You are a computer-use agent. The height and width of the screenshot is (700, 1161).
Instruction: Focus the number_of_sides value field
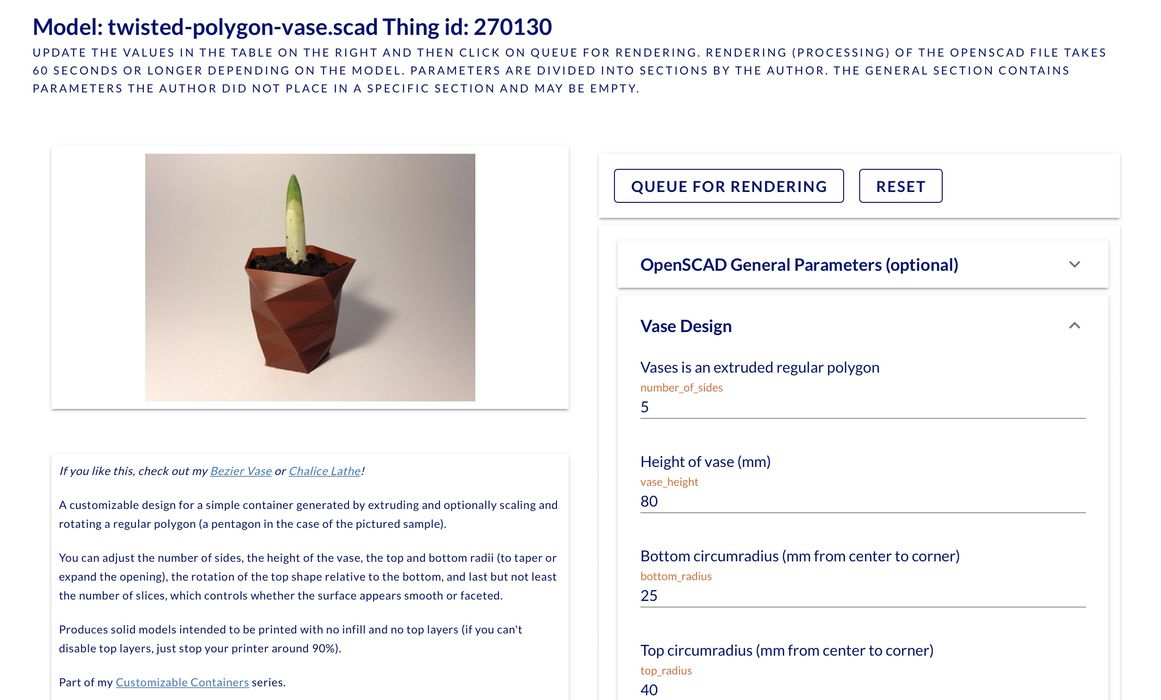[x=862, y=407]
